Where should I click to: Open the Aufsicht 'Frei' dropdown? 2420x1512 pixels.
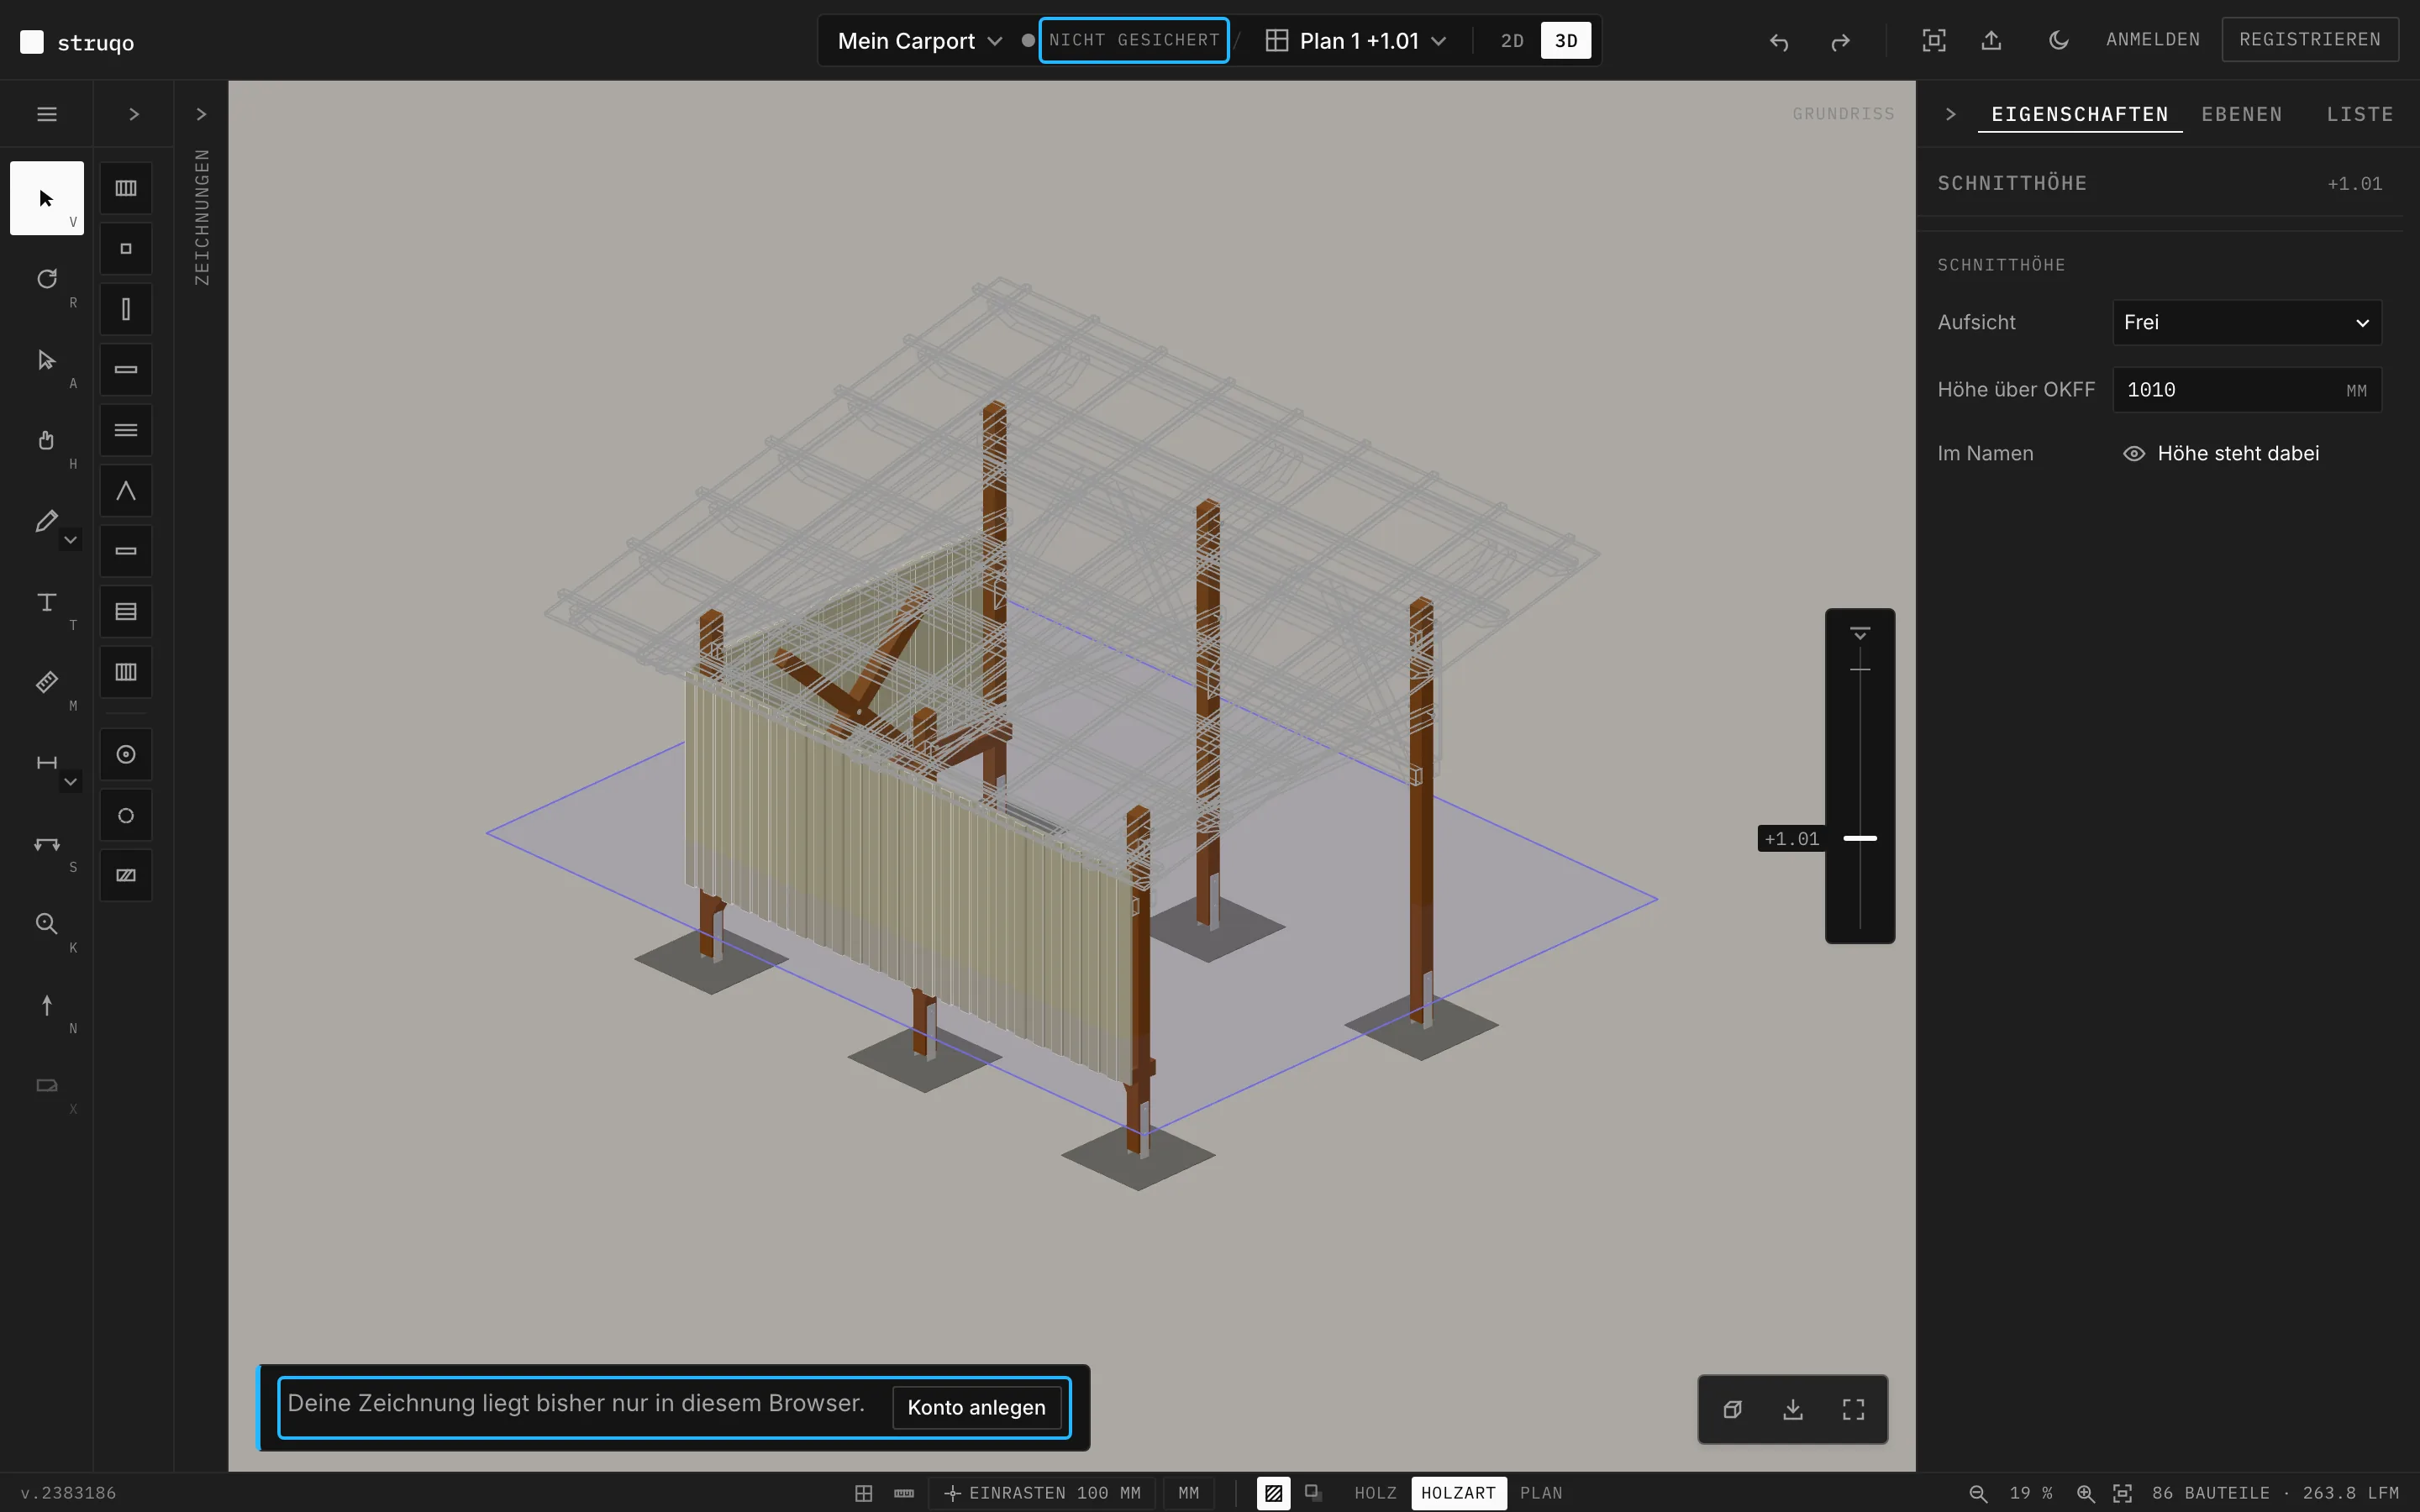[x=2246, y=323]
